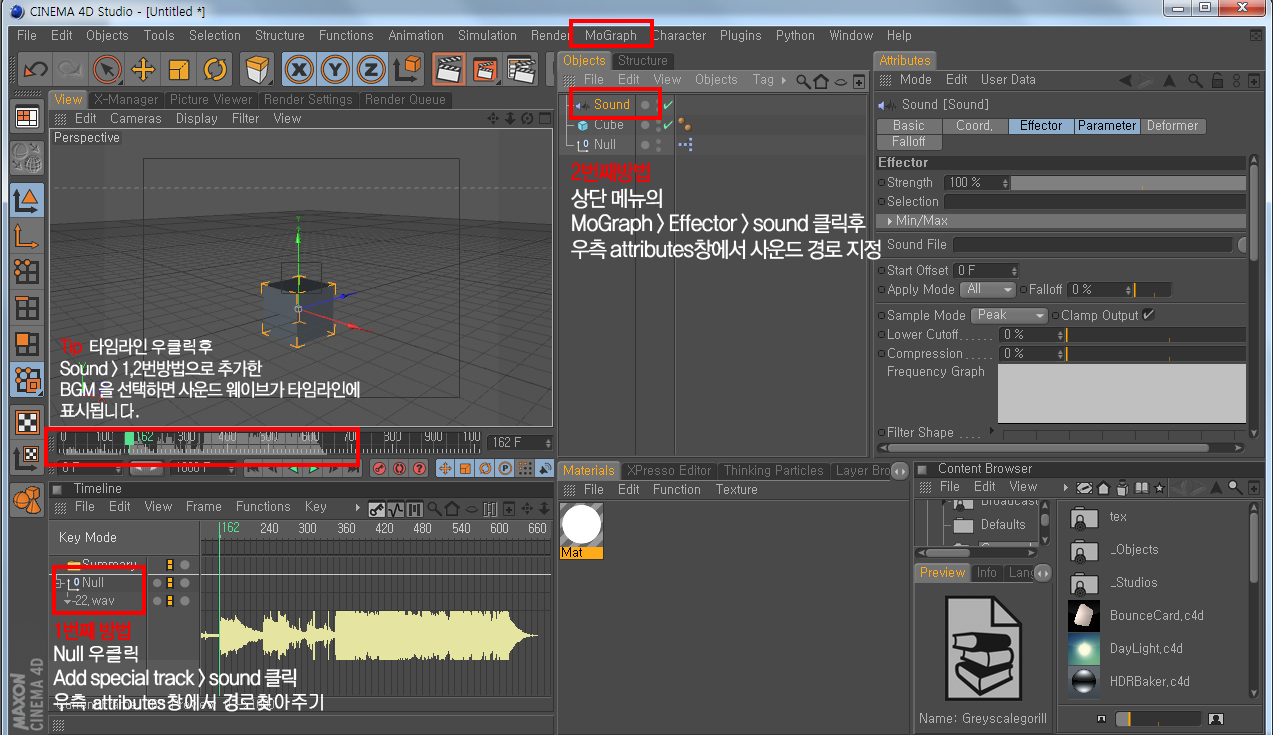1273x735 pixels.
Task: Open the Coord. attributes tab button
Action: pyautogui.click(x=974, y=126)
